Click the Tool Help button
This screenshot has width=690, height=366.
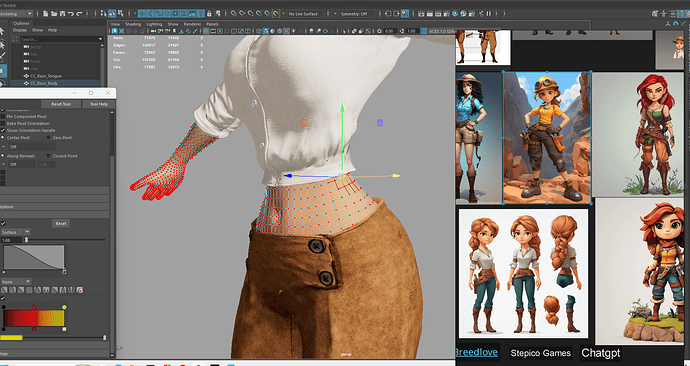99,104
